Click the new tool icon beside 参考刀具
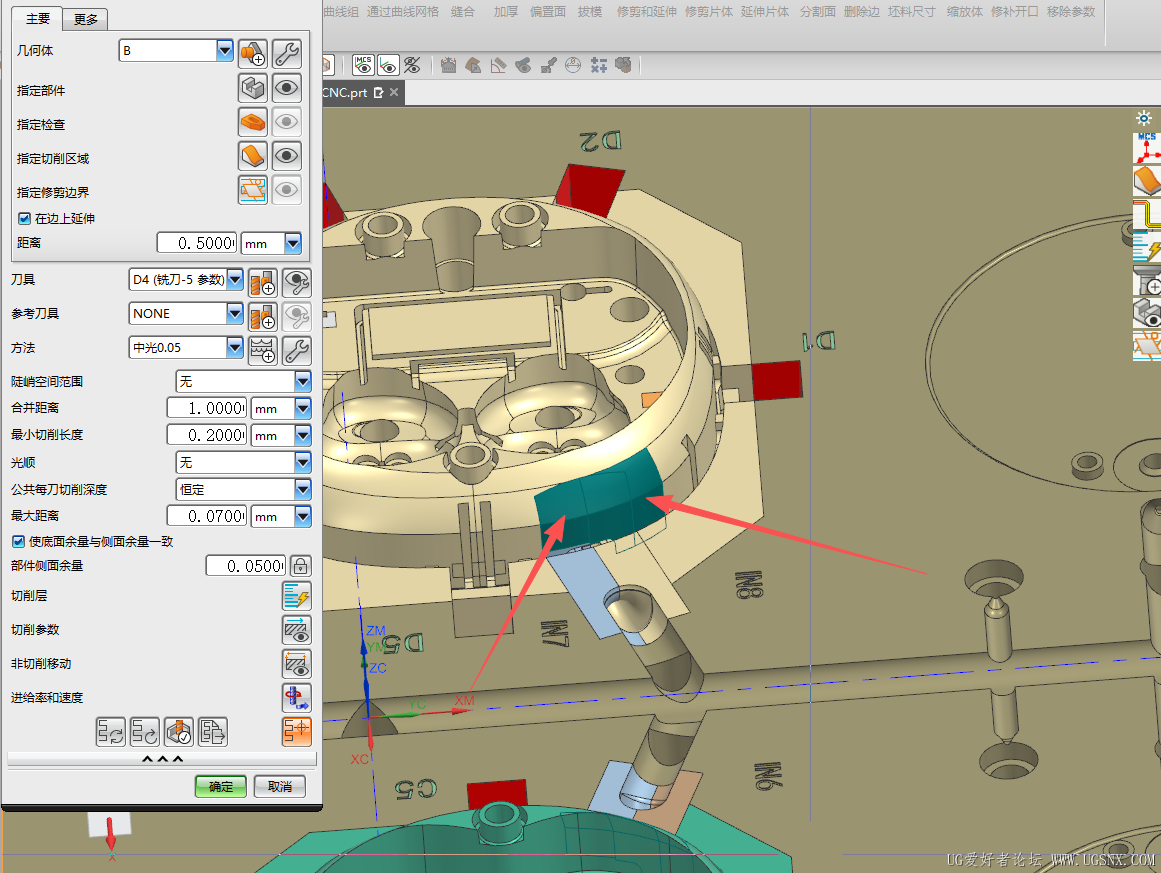Viewport: 1161px width, 873px height. tap(263, 316)
